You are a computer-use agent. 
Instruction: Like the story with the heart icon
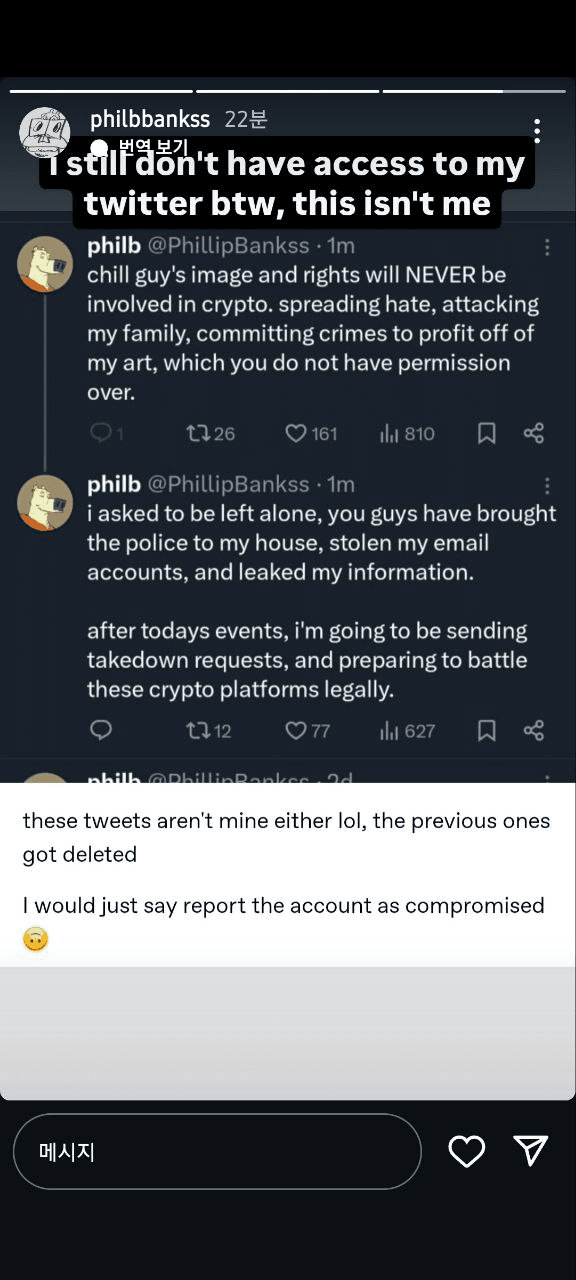tap(466, 1152)
